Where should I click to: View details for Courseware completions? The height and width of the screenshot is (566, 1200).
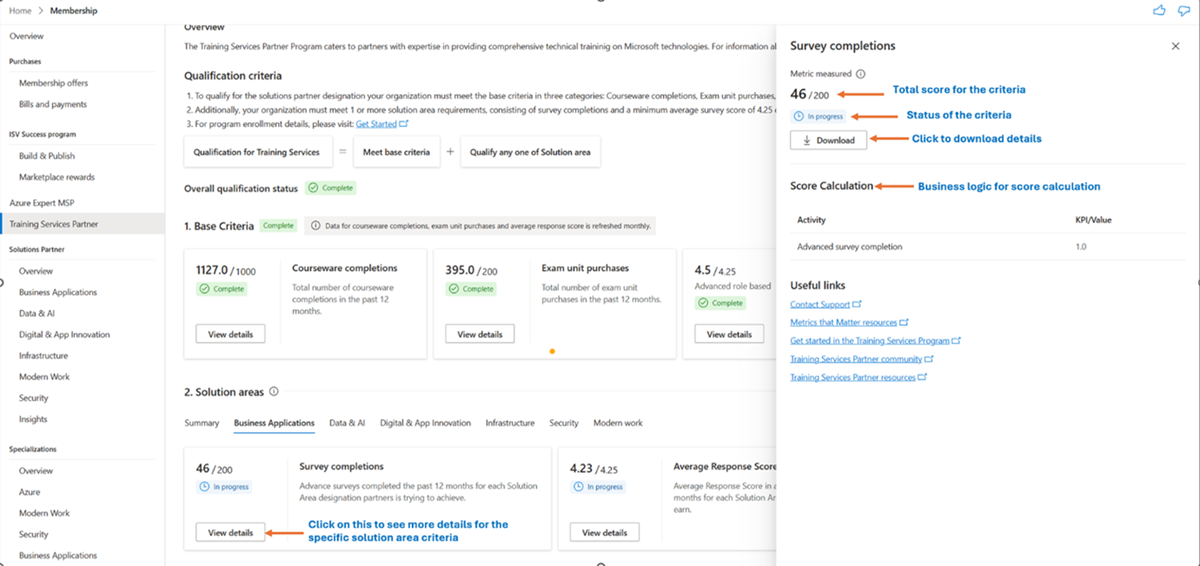pyautogui.click(x=230, y=334)
